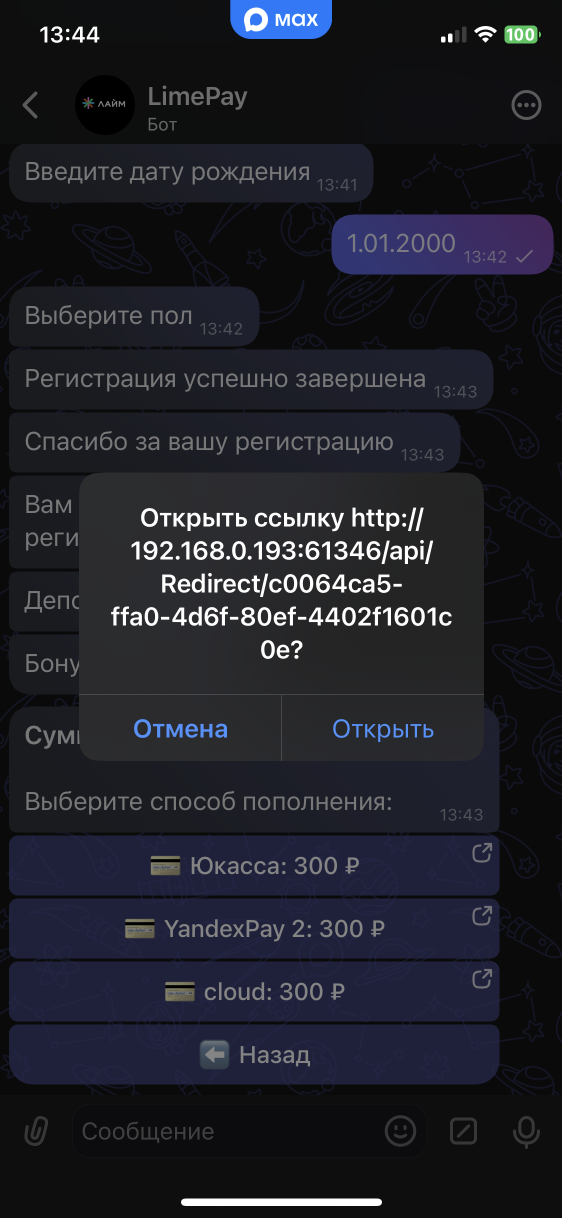
Task: Choose Юкасса: 300 ₽ payment method
Action: [254, 866]
